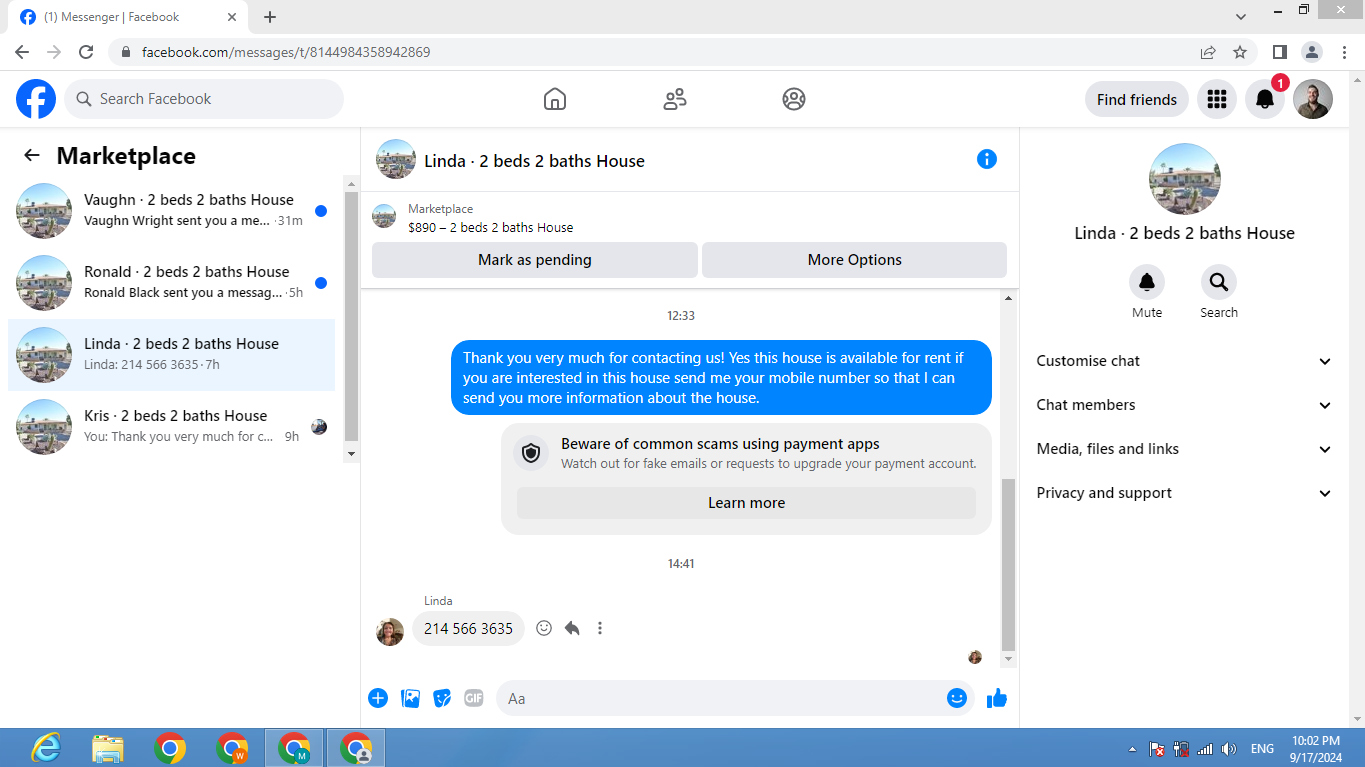
Task: Open Chrome's three-dot menu
Action: 1342,52
